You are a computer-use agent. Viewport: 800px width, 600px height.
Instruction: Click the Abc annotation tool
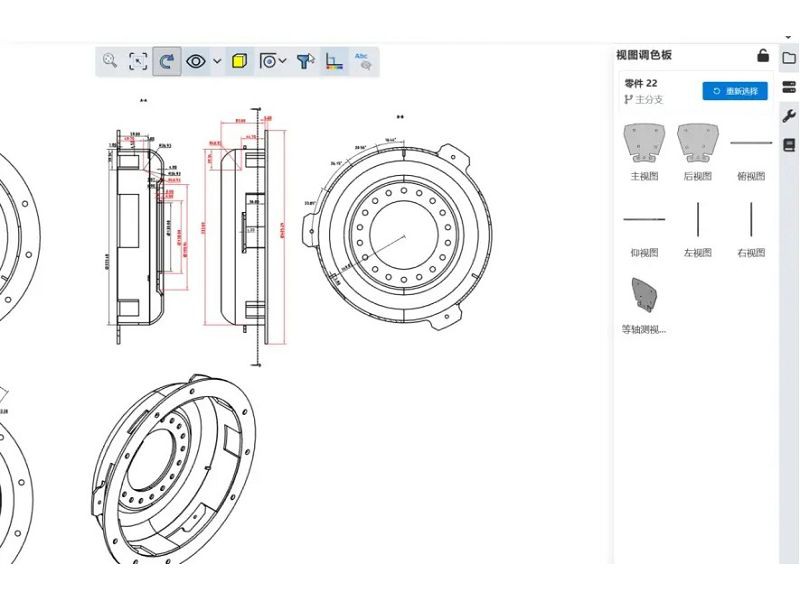pyautogui.click(x=362, y=61)
